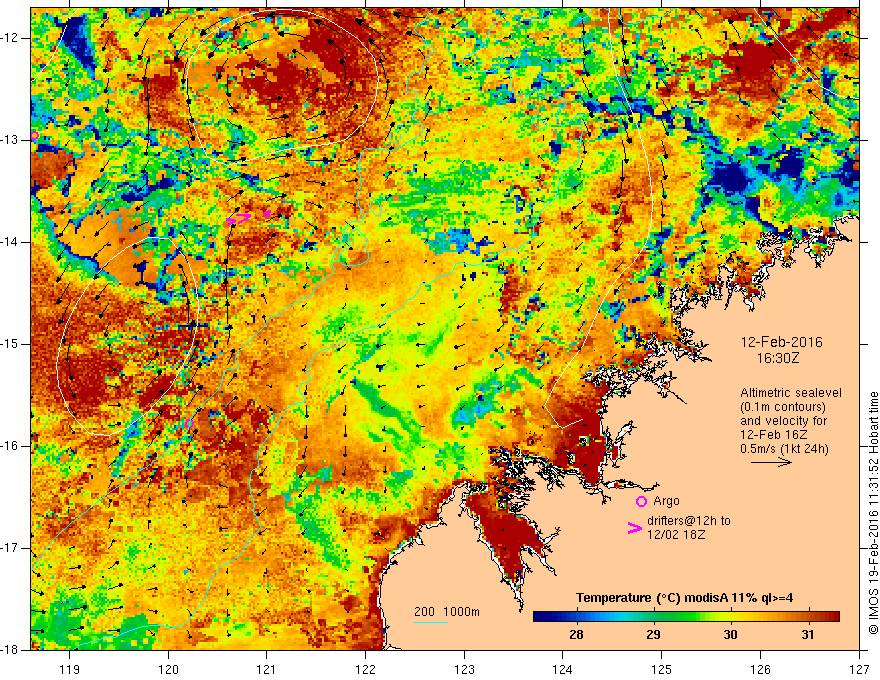Pick the dark red end of temperature colorbar
The width and height of the screenshot is (880, 680).
point(833,617)
